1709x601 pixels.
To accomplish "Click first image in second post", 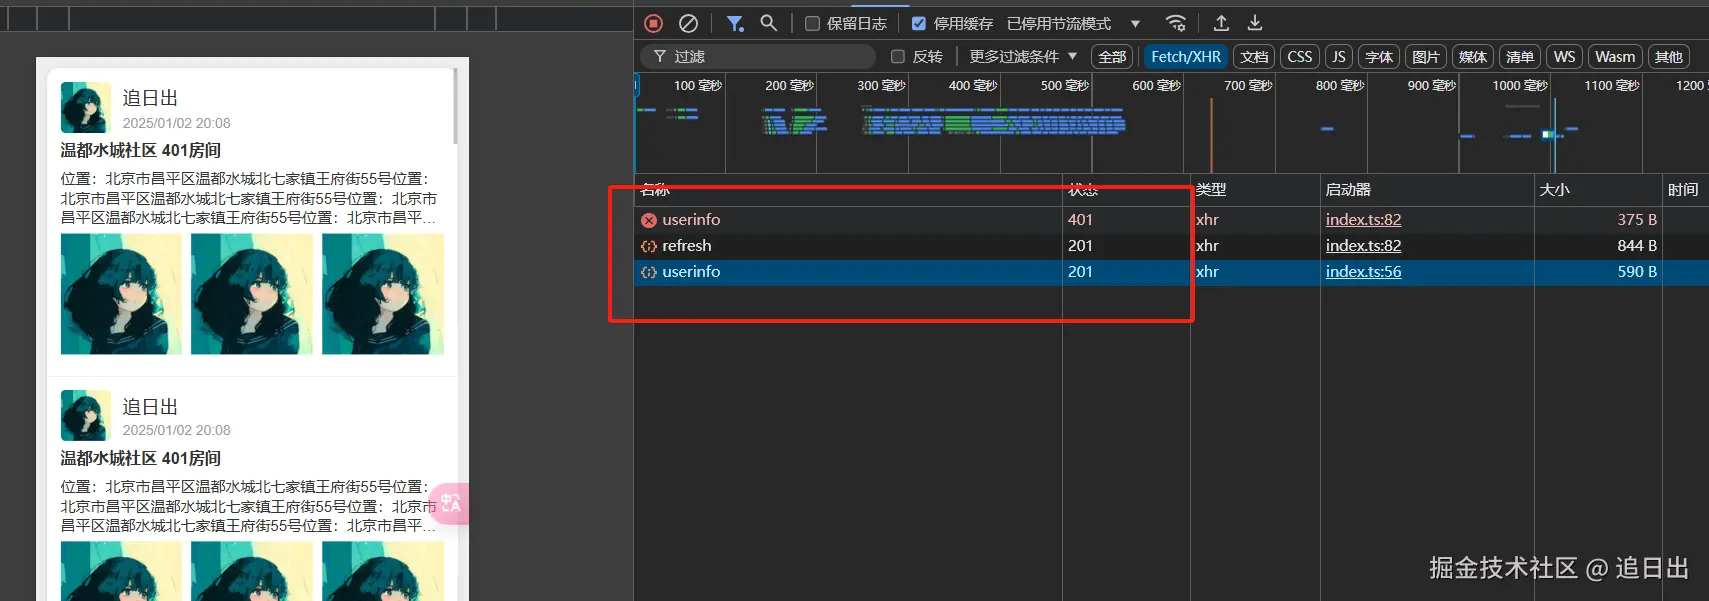I will coord(121,571).
